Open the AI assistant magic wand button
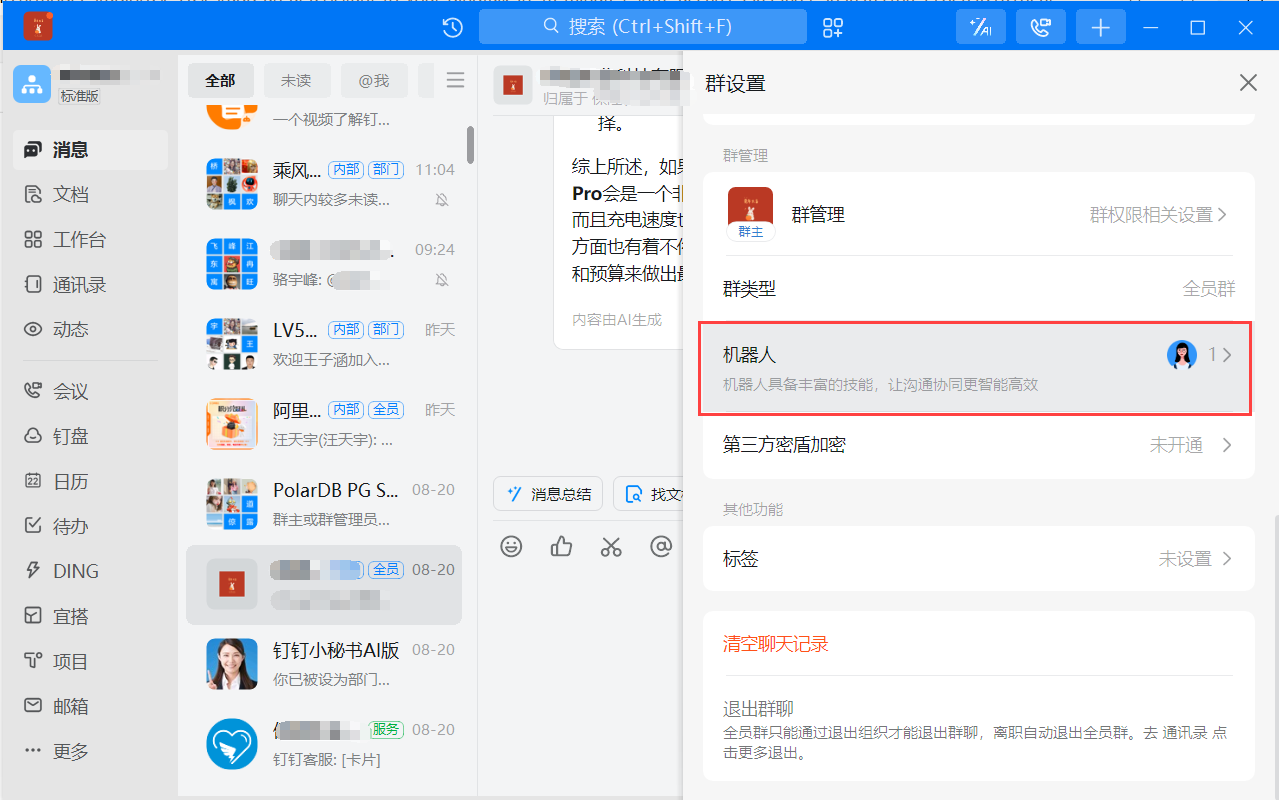This screenshot has width=1279, height=800. [x=981, y=27]
